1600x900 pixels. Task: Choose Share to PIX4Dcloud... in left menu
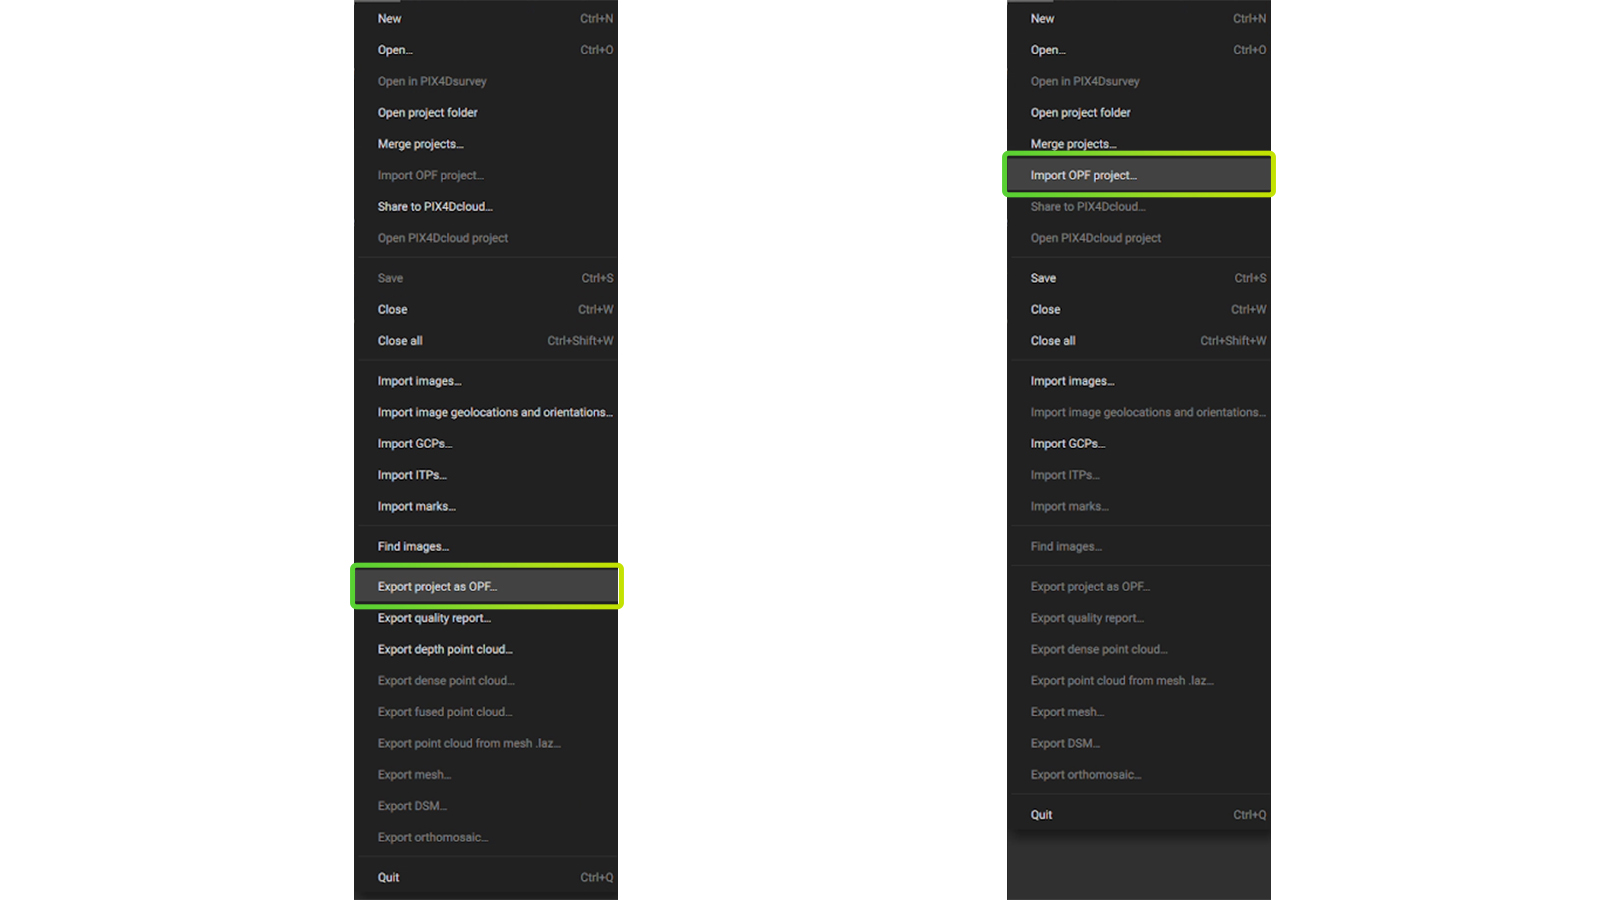coord(486,206)
